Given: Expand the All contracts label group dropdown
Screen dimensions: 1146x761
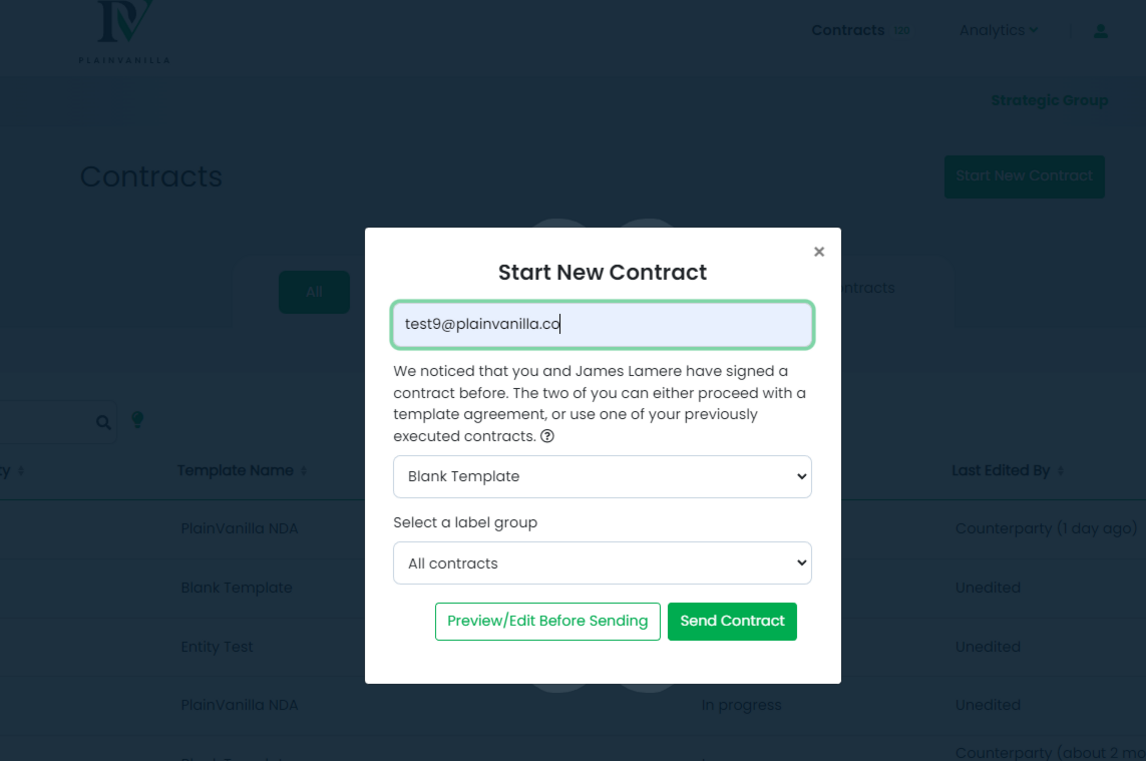Looking at the screenshot, I should pyautogui.click(x=602, y=564).
